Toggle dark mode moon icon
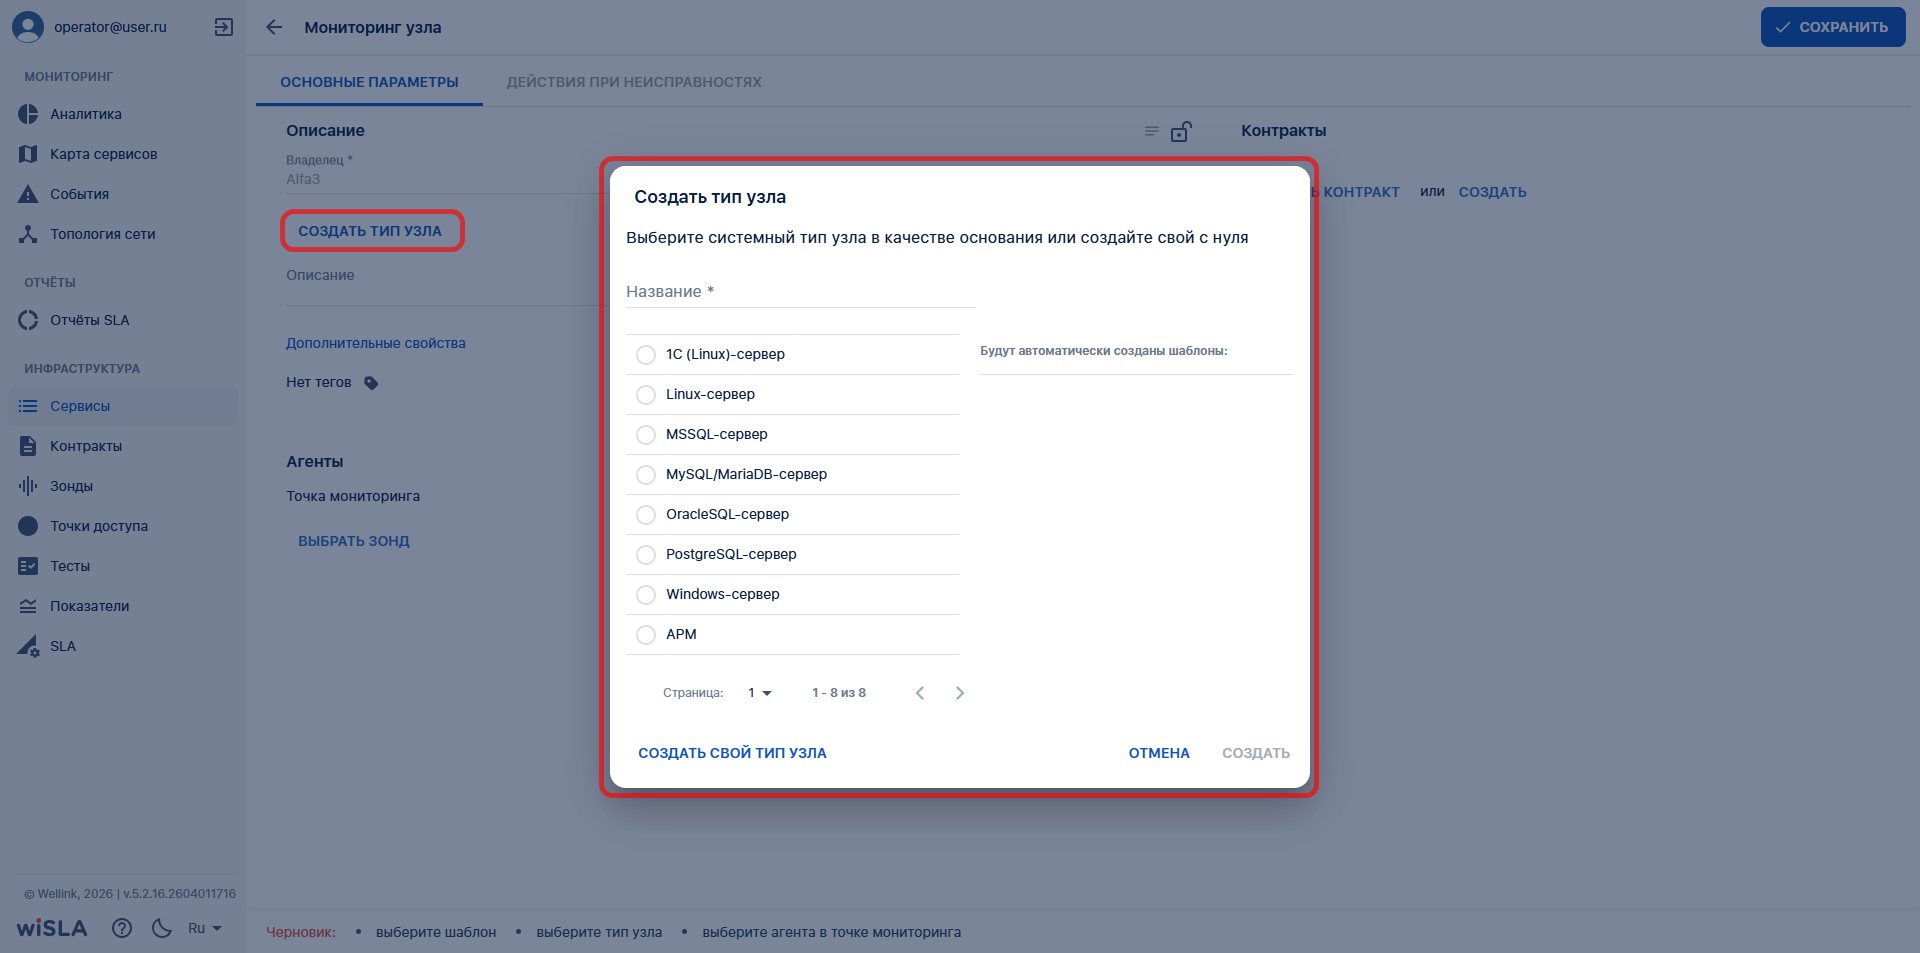This screenshot has height=953, width=1920. [162, 928]
